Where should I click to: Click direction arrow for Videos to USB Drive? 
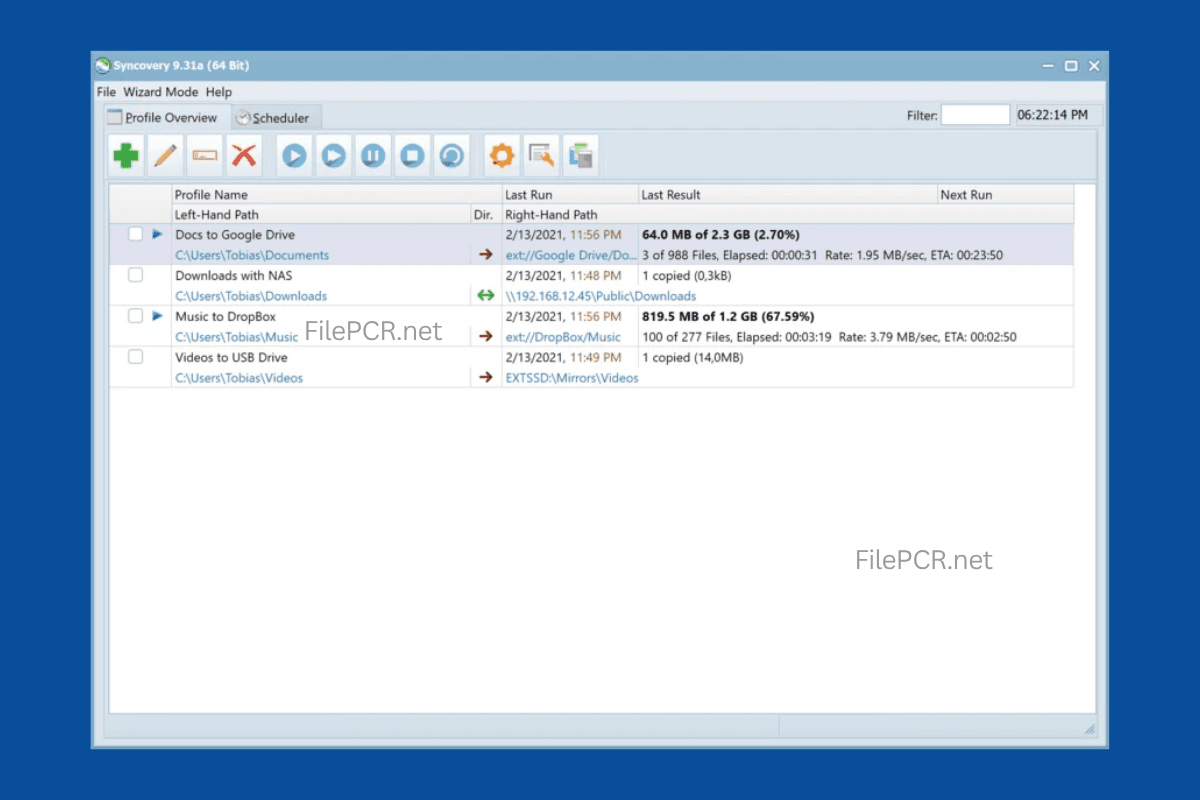(x=486, y=377)
